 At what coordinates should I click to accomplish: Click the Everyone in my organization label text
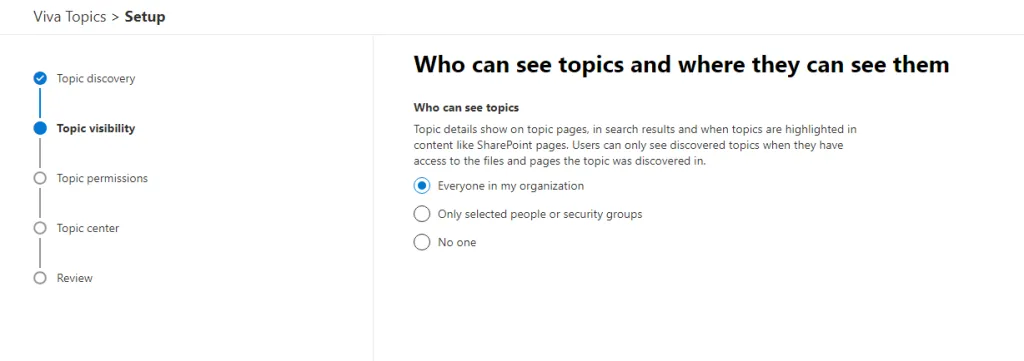pyautogui.click(x=511, y=186)
